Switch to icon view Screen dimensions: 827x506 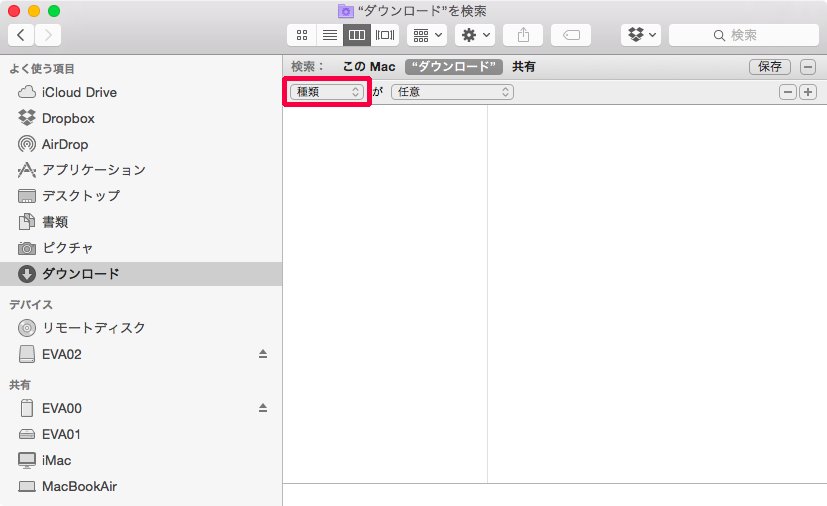click(302, 35)
